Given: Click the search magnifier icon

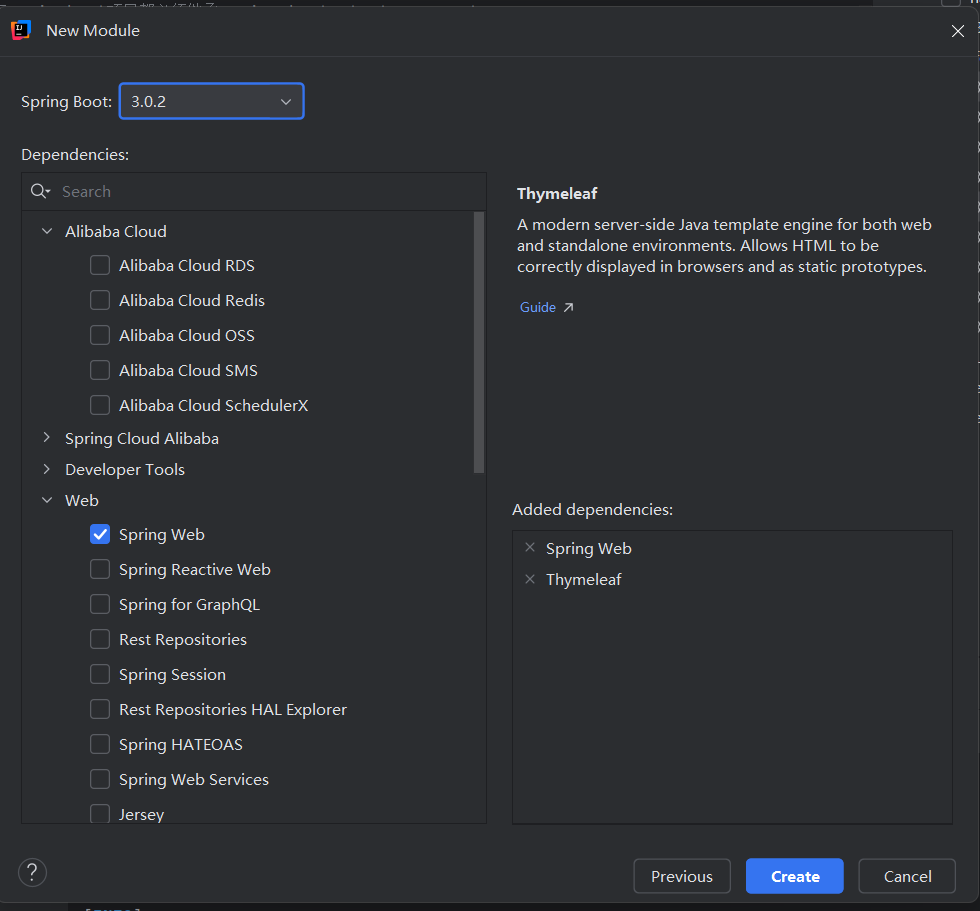Looking at the screenshot, I should (x=41, y=191).
